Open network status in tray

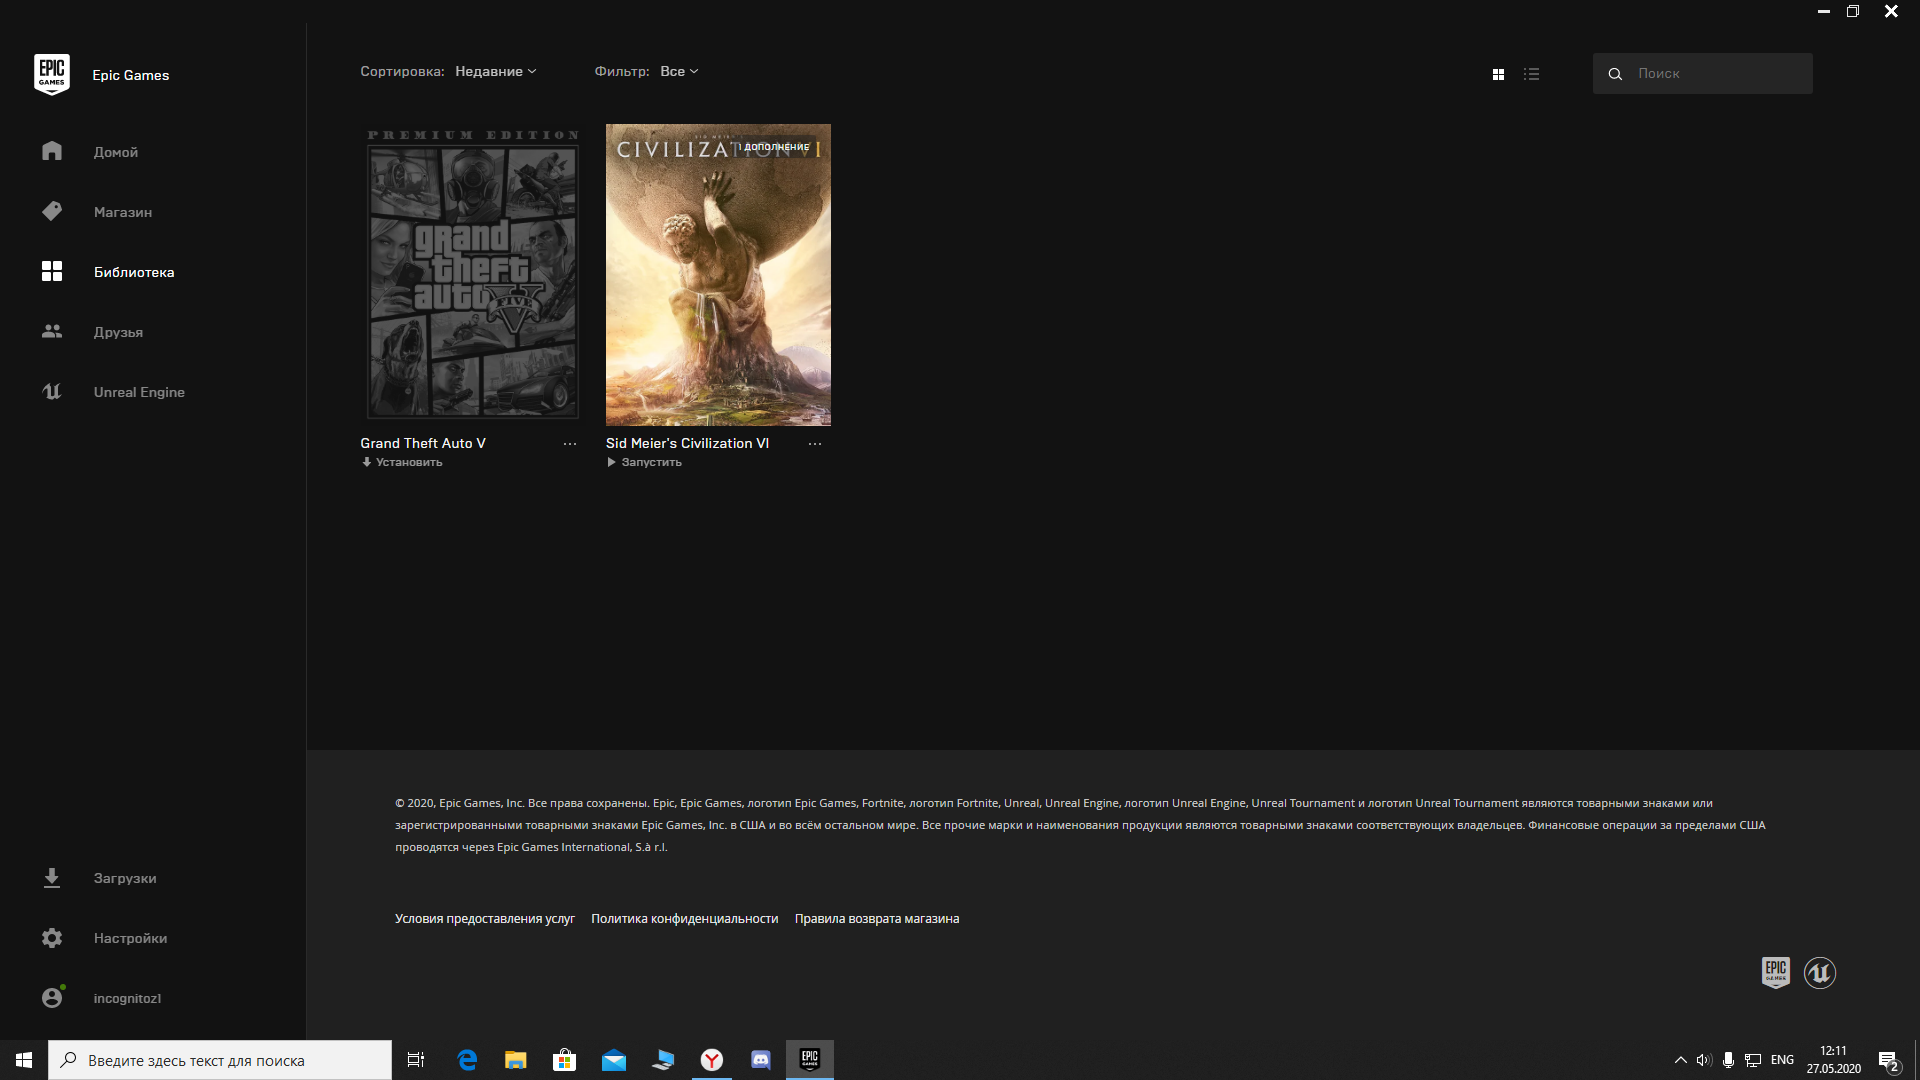pyautogui.click(x=1753, y=1060)
